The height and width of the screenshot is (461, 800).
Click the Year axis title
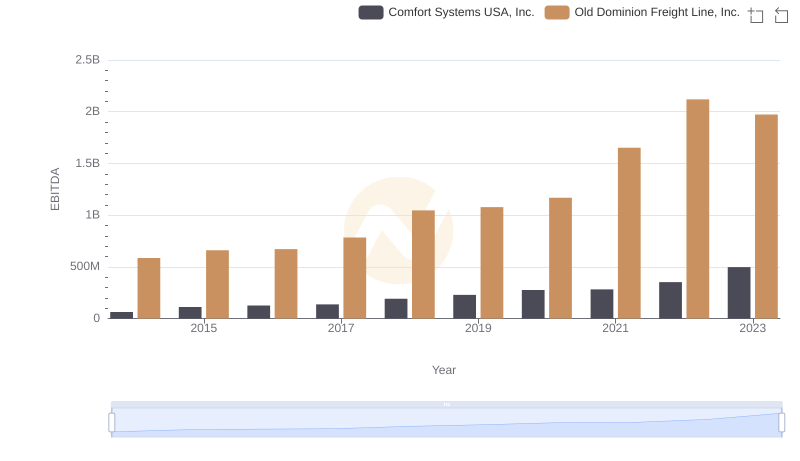444,370
